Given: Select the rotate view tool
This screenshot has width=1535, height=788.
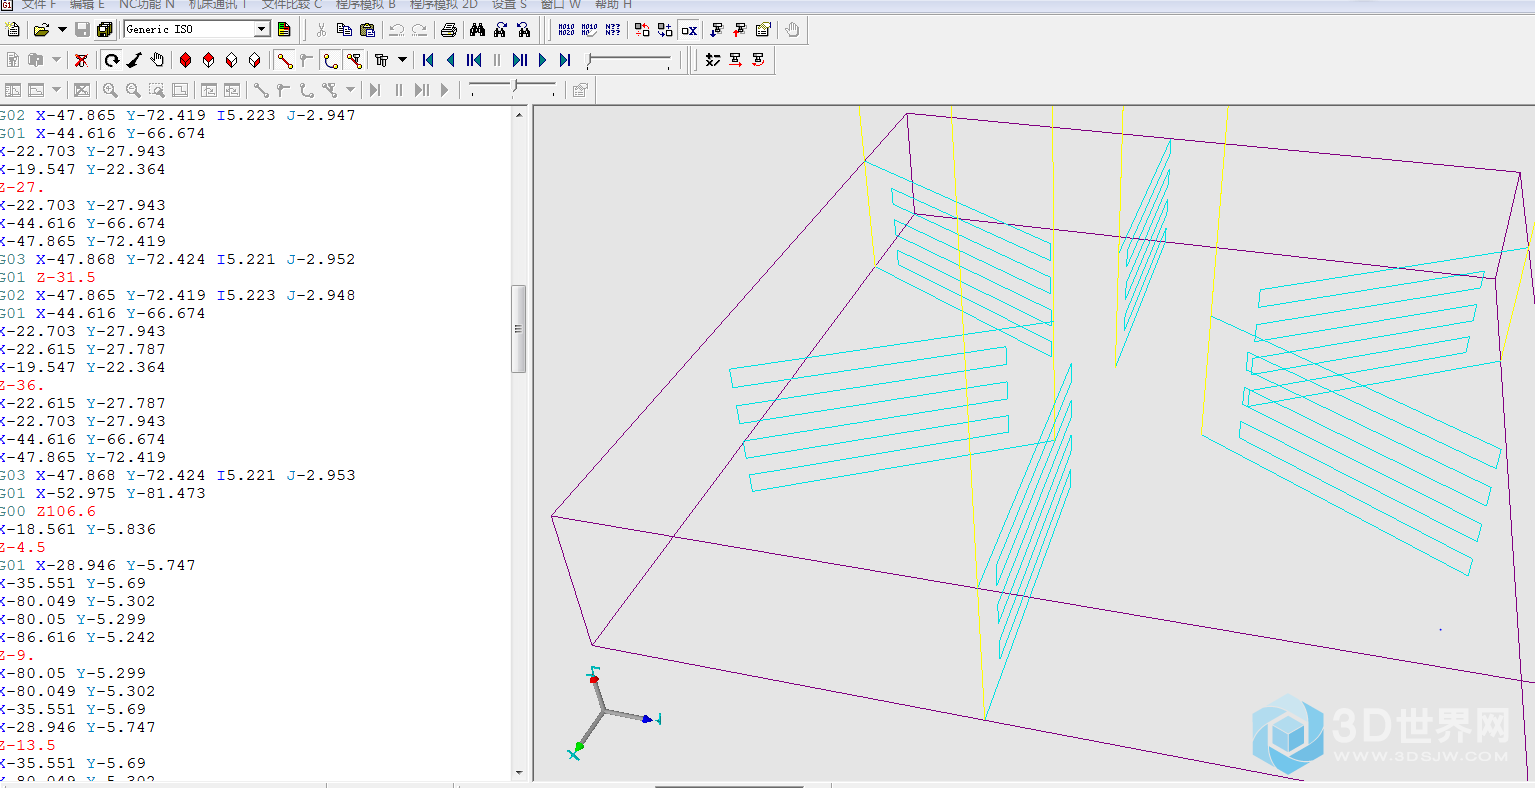Looking at the screenshot, I should 112,60.
